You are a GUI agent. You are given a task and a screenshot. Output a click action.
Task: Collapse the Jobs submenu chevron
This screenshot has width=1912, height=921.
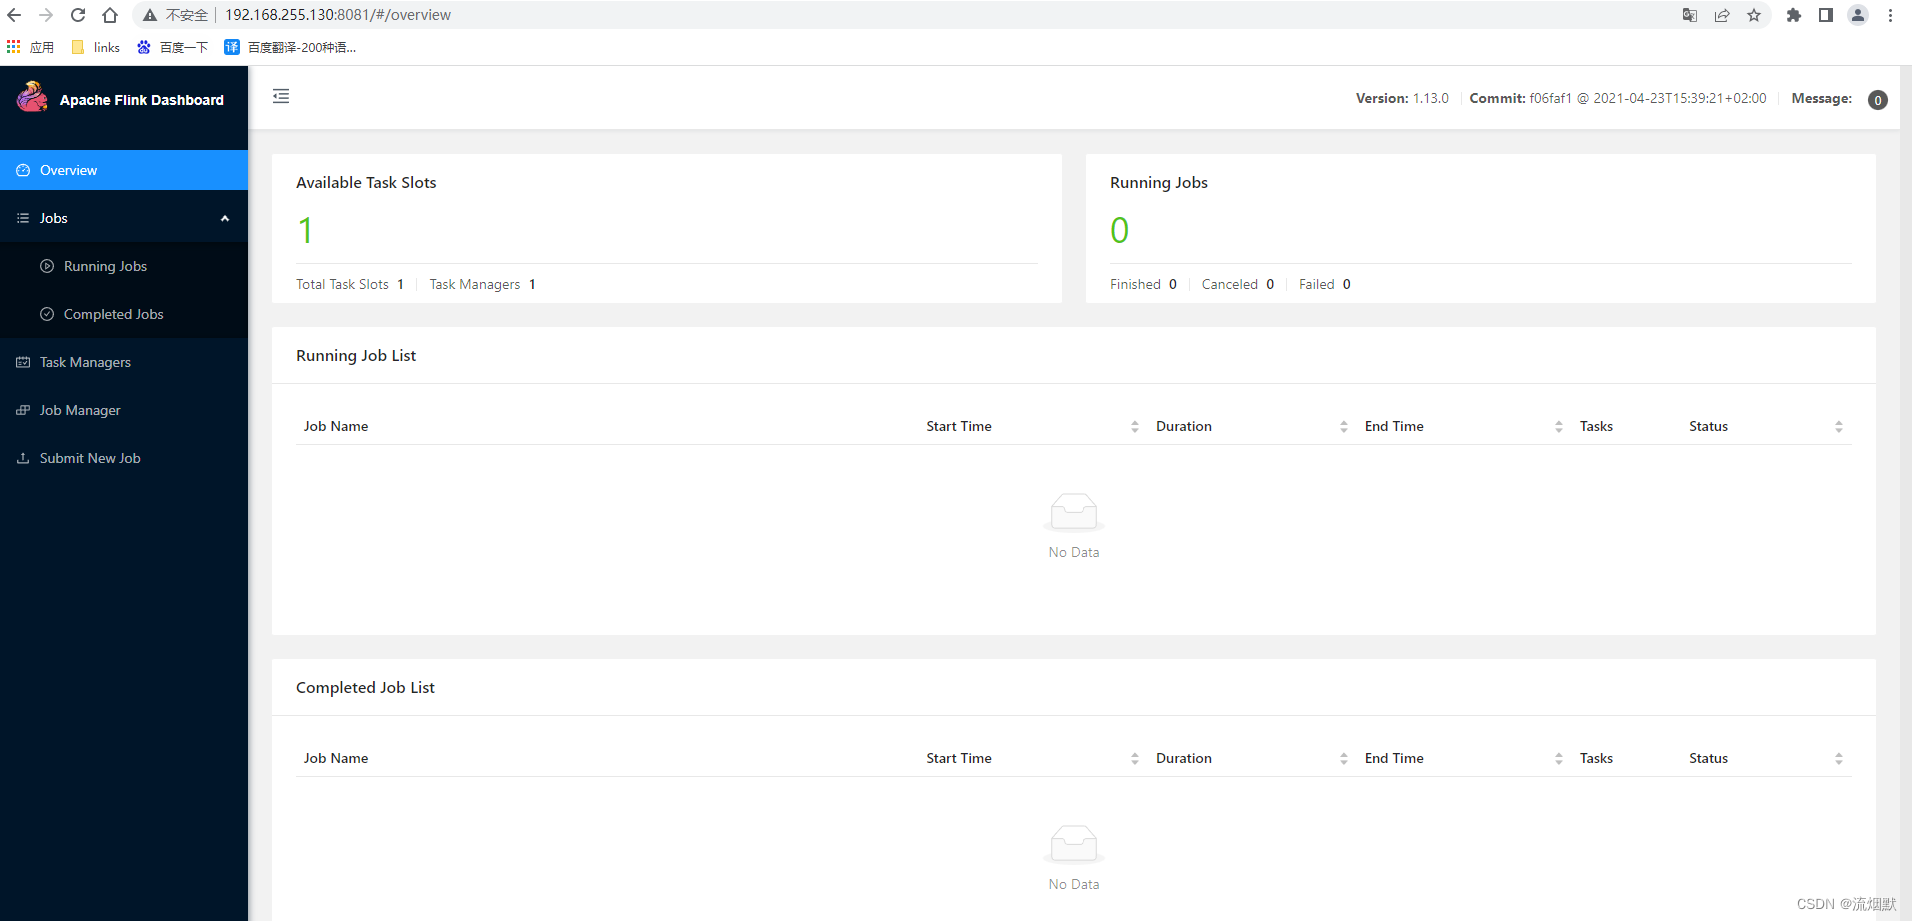(x=225, y=218)
